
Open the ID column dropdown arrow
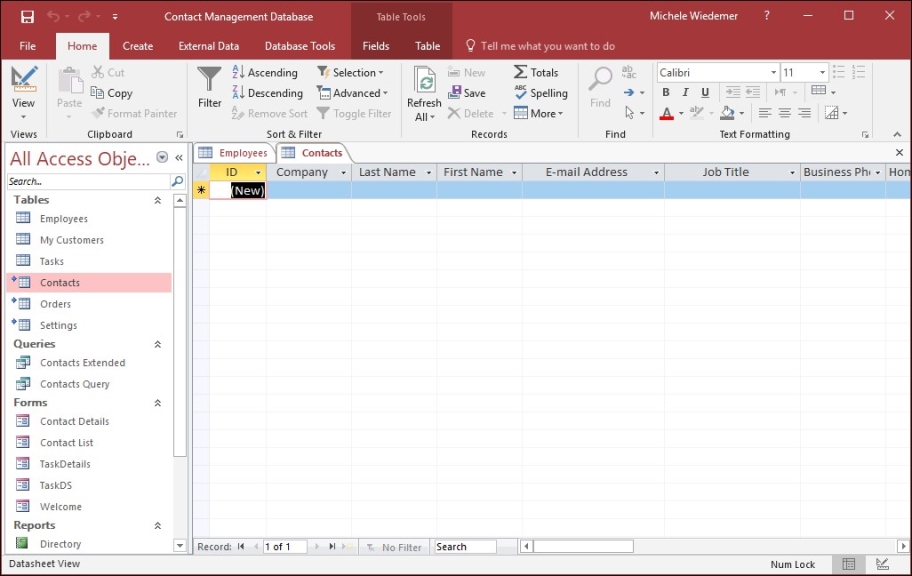click(x=258, y=172)
